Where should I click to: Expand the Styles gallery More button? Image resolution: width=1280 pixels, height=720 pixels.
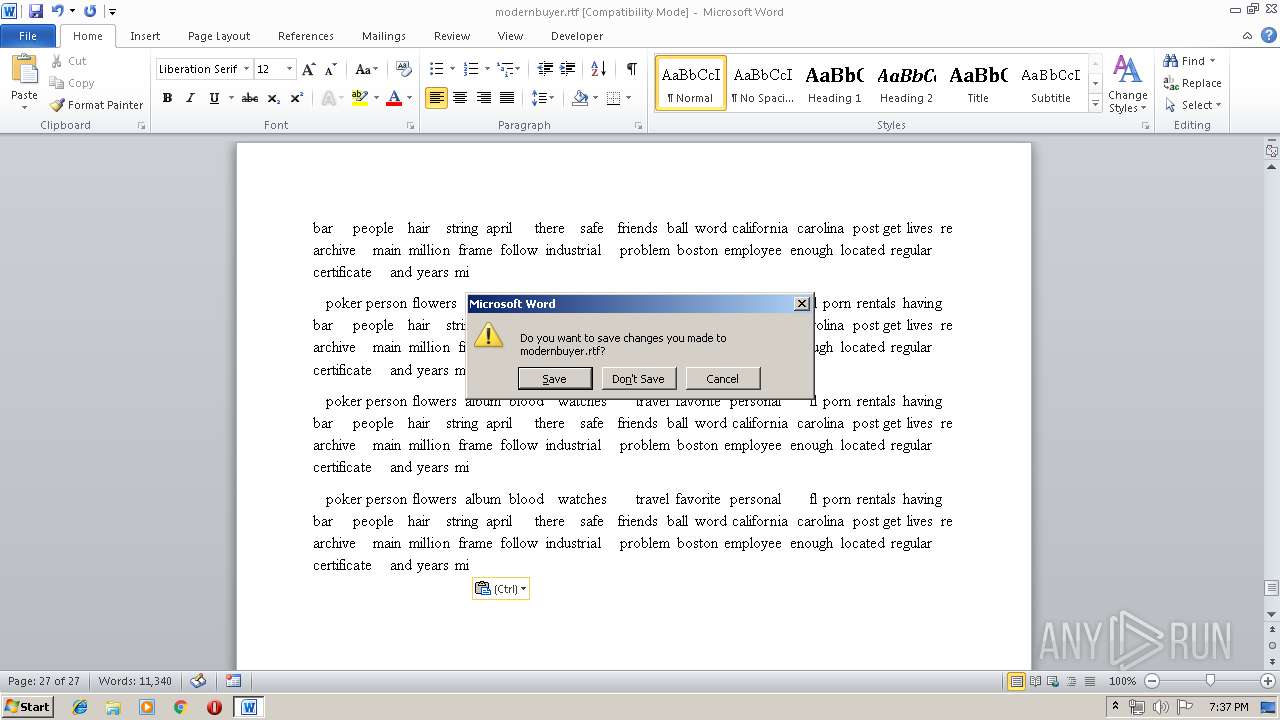1095,104
